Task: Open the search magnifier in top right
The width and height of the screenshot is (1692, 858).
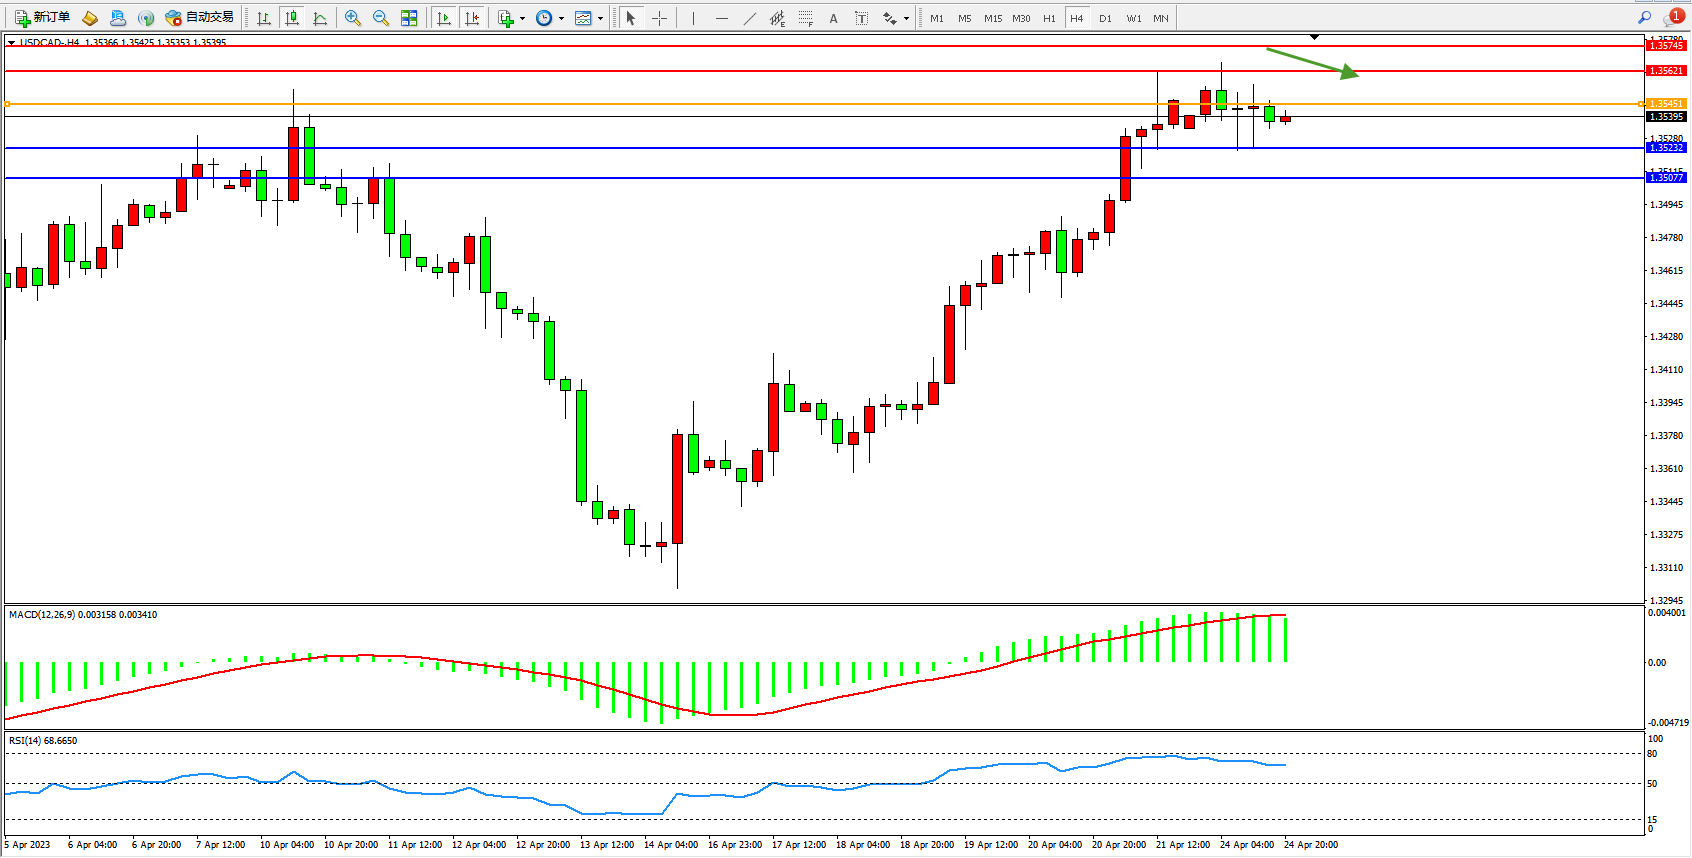Action: coord(1644,17)
